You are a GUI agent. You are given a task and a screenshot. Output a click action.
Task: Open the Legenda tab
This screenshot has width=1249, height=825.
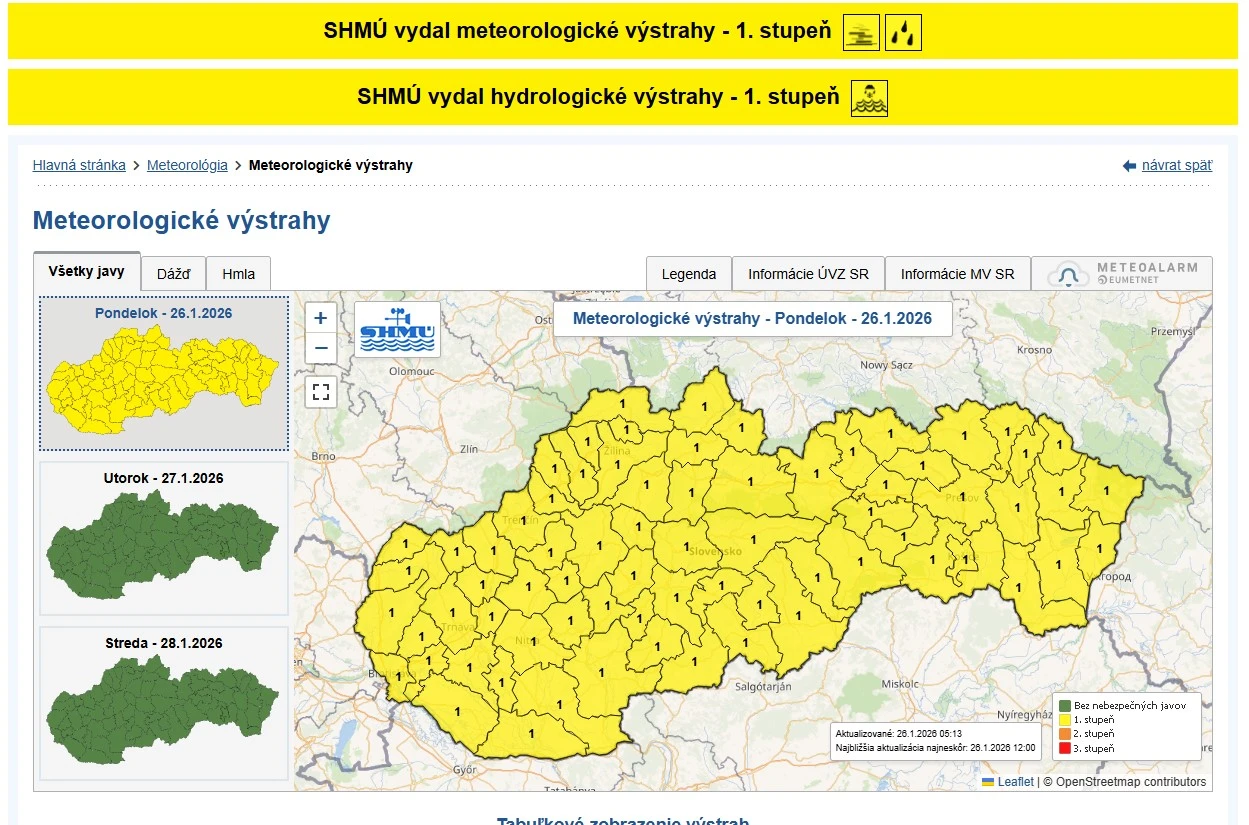point(689,274)
